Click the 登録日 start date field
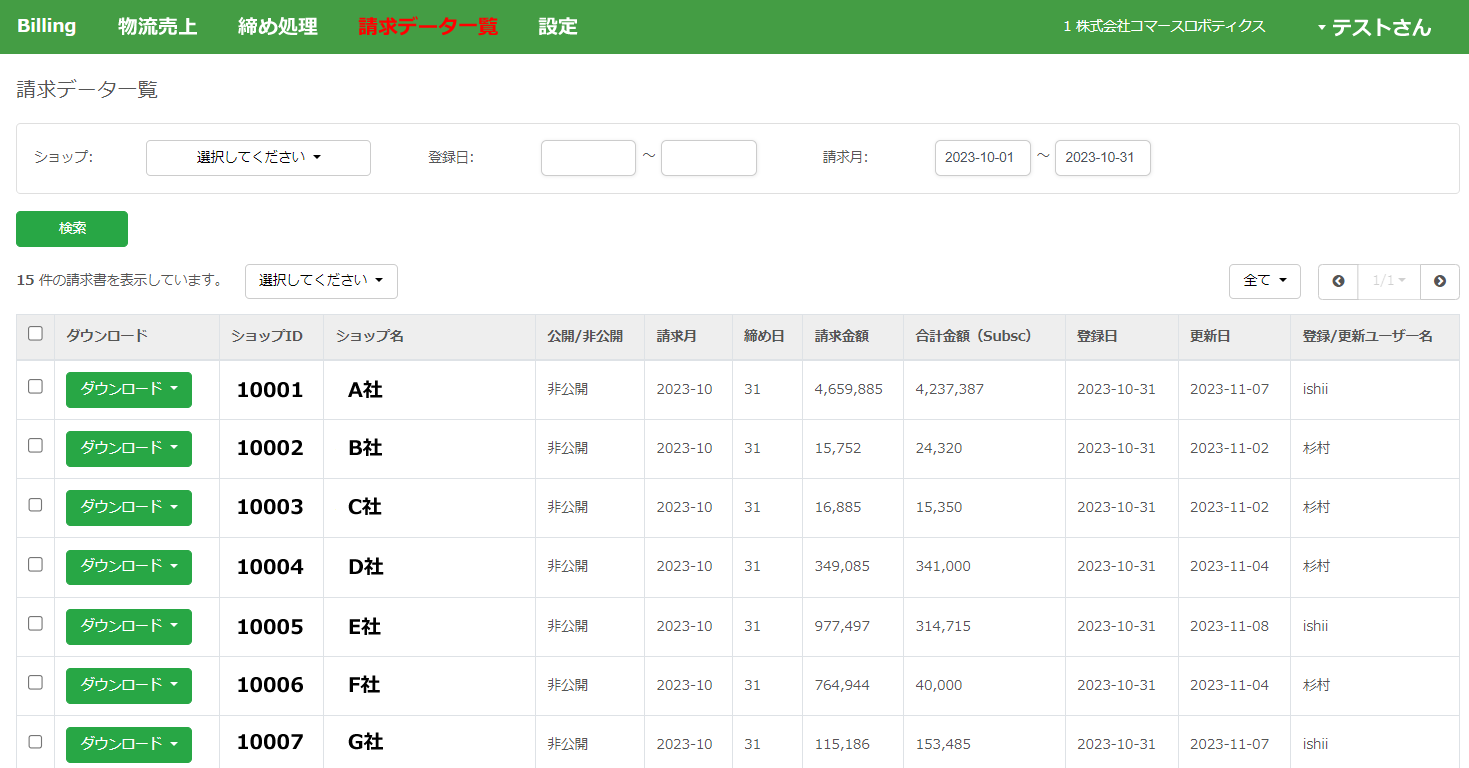Viewport: 1469px width, 768px height. pos(588,158)
